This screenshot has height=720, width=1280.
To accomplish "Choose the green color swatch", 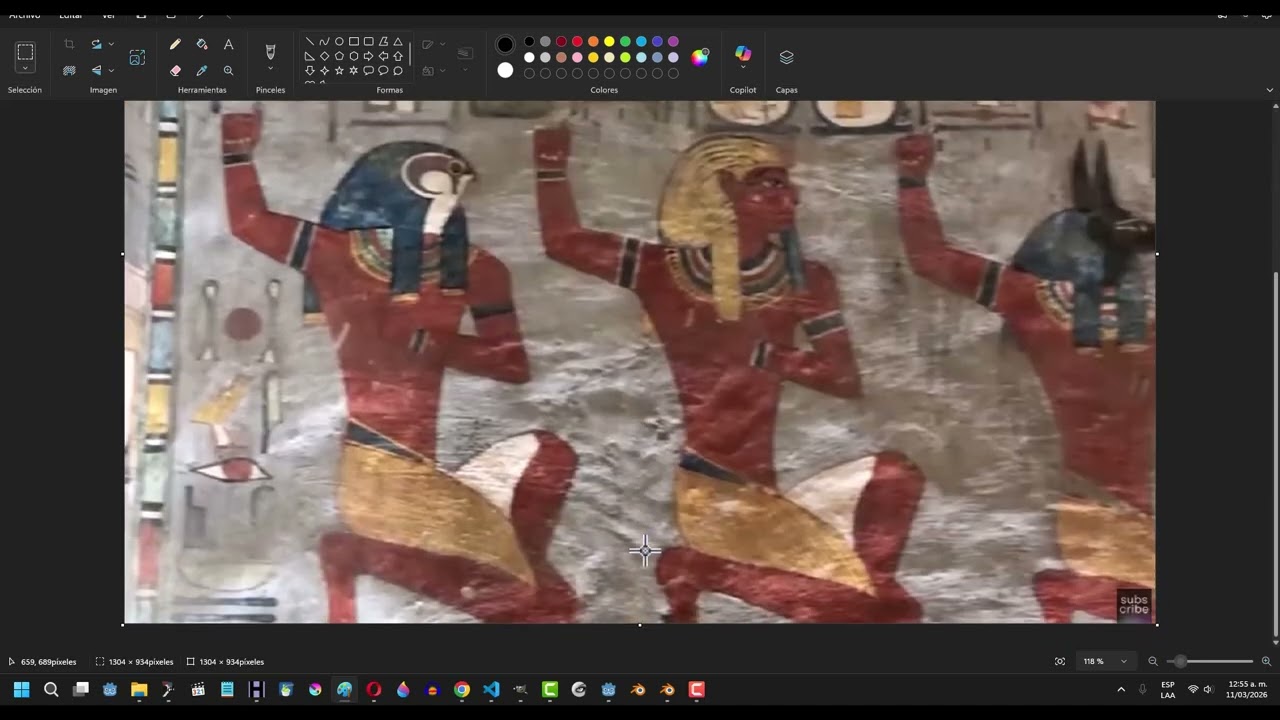I will point(625,41).
